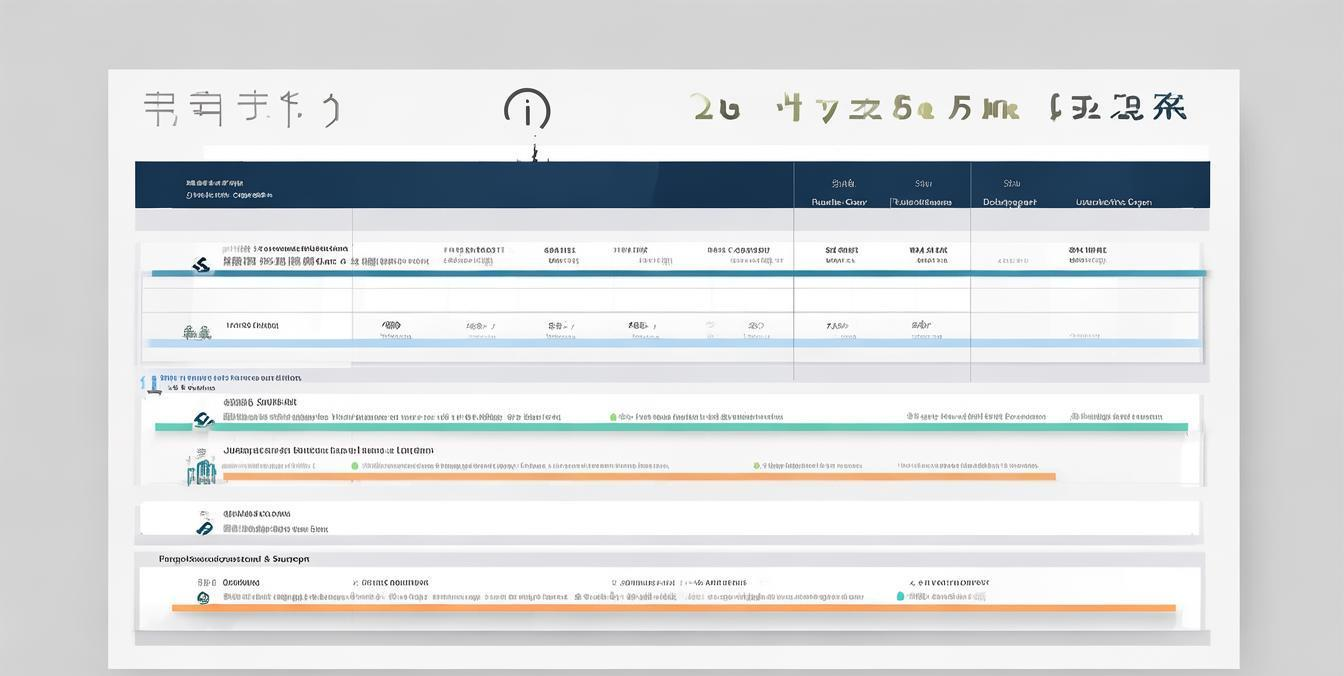Toggle the first green dot on the building row

pyautogui.click(x=354, y=466)
